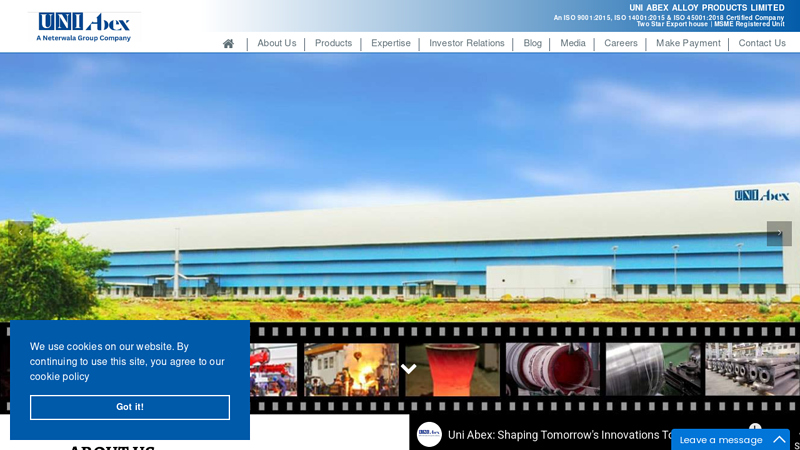Go to Contact Us page
Viewport: 800px width, 450px height.
[x=762, y=43]
